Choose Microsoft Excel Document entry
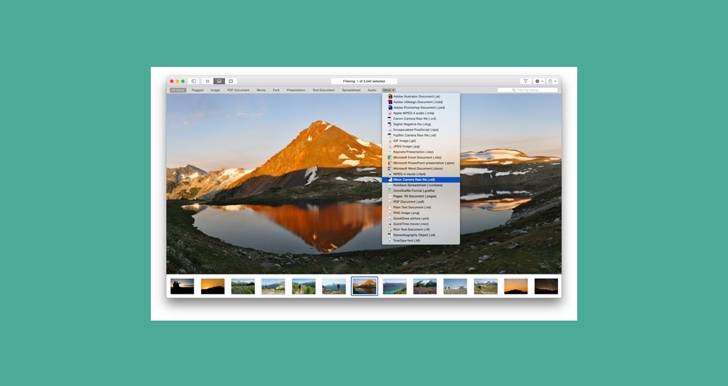The image size is (728, 386). pyautogui.click(x=421, y=157)
